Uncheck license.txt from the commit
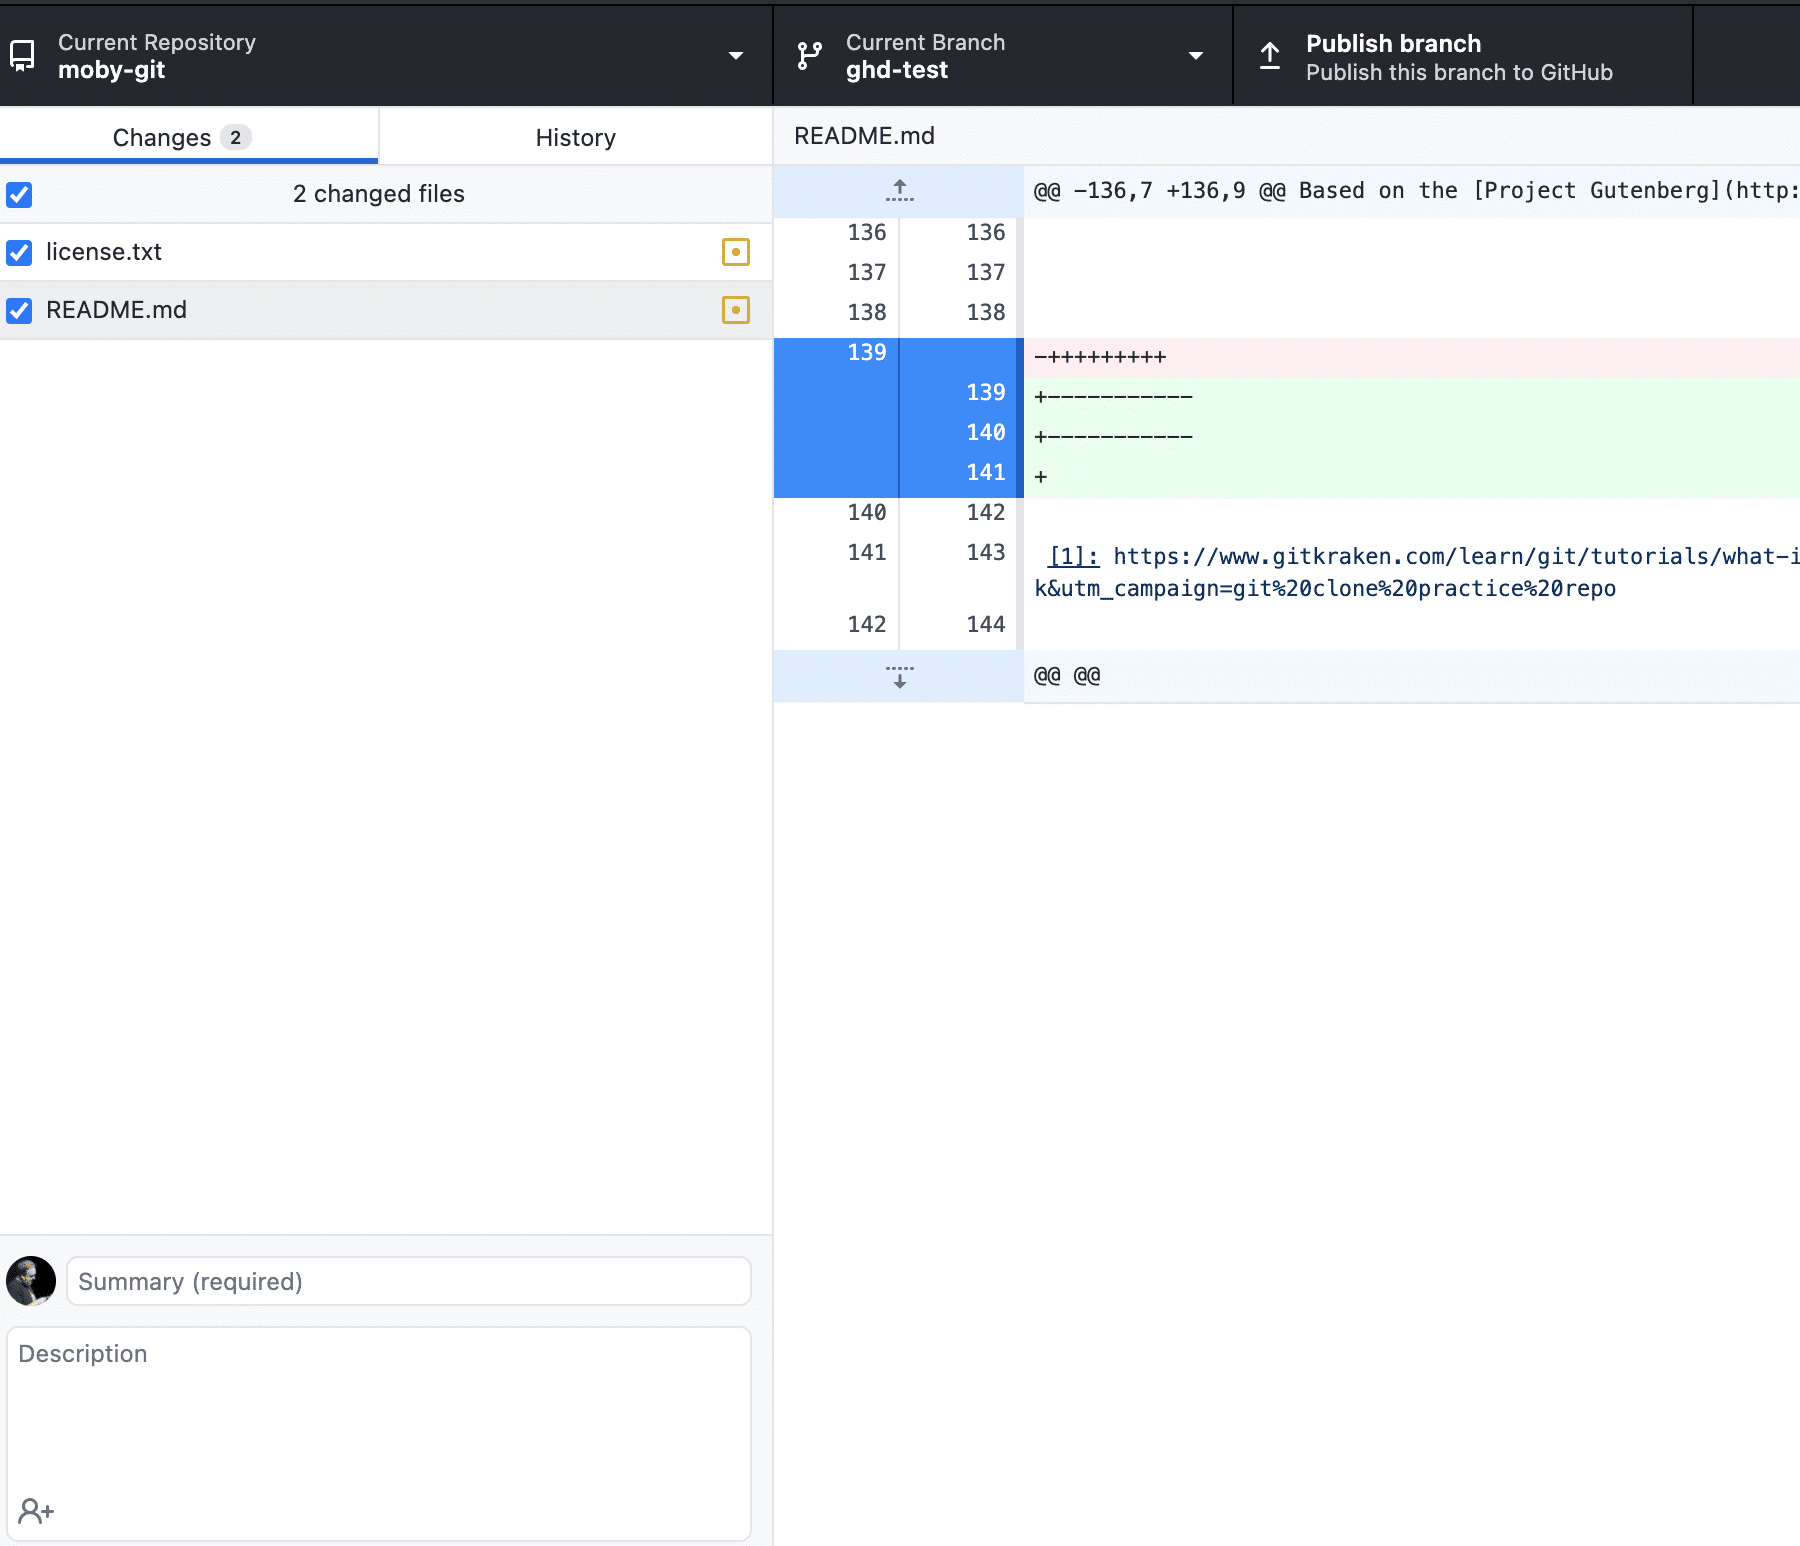This screenshot has width=1800, height=1546. coord(19,252)
